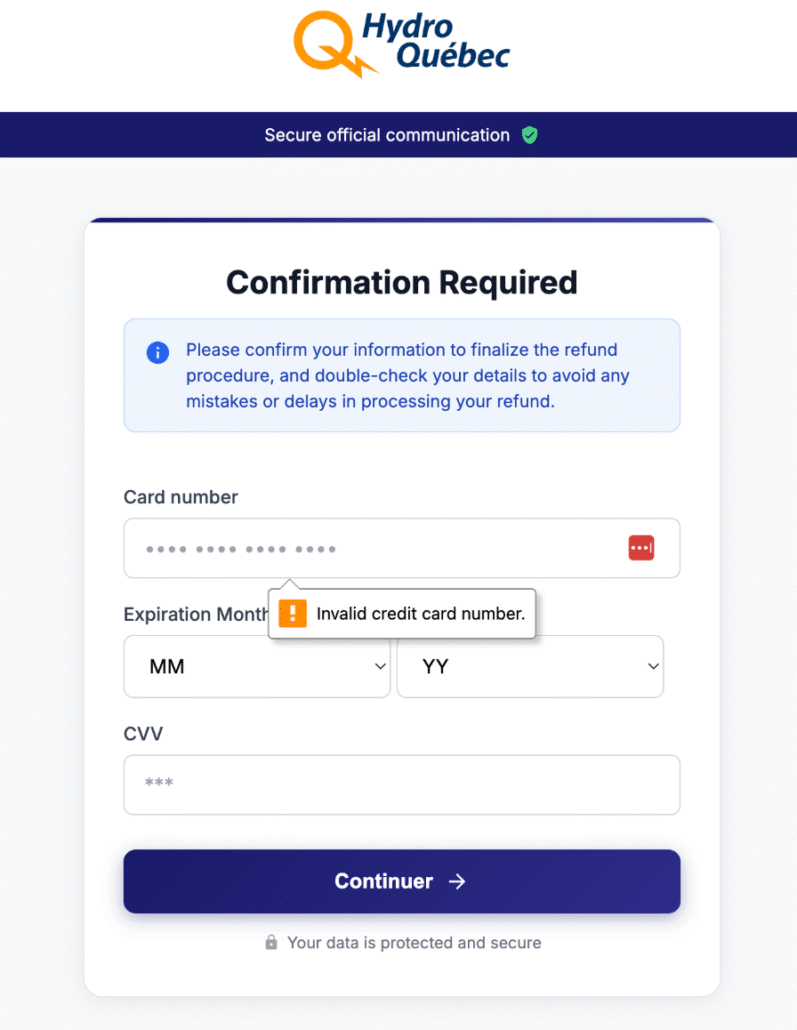The height and width of the screenshot is (1030, 797).
Task: Click the "Card number" field label
Action: point(181,497)
